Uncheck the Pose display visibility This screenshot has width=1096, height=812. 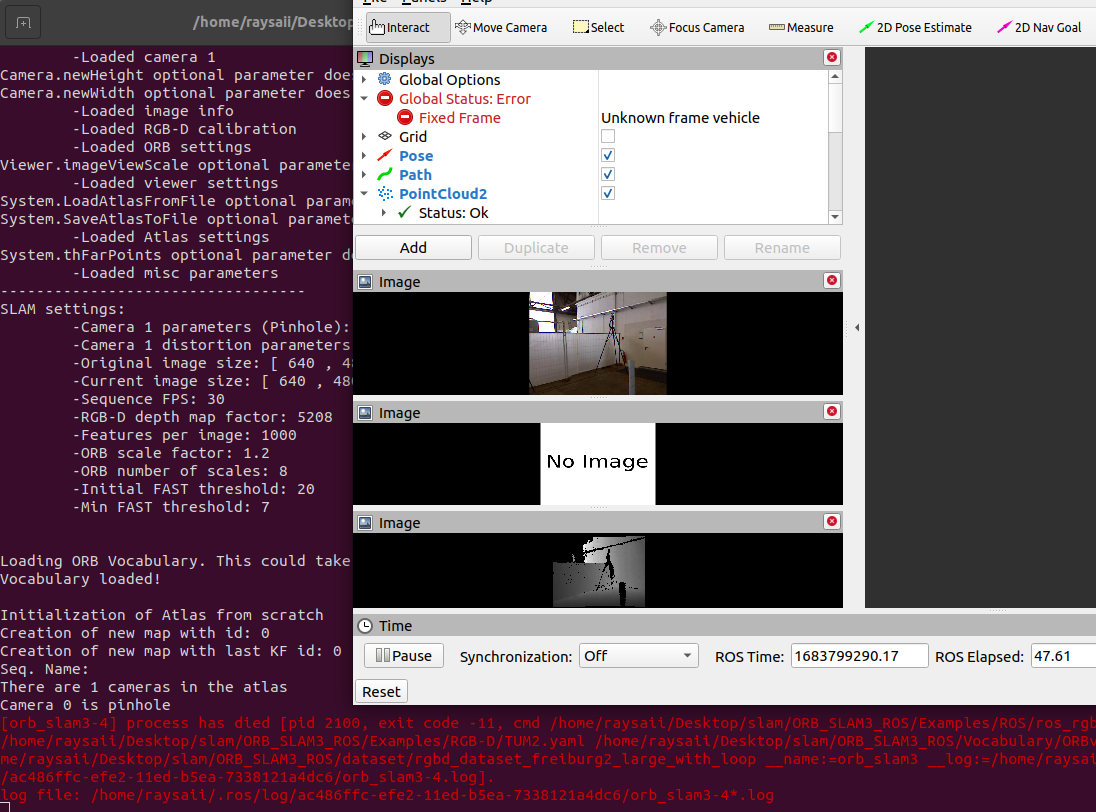607,155
